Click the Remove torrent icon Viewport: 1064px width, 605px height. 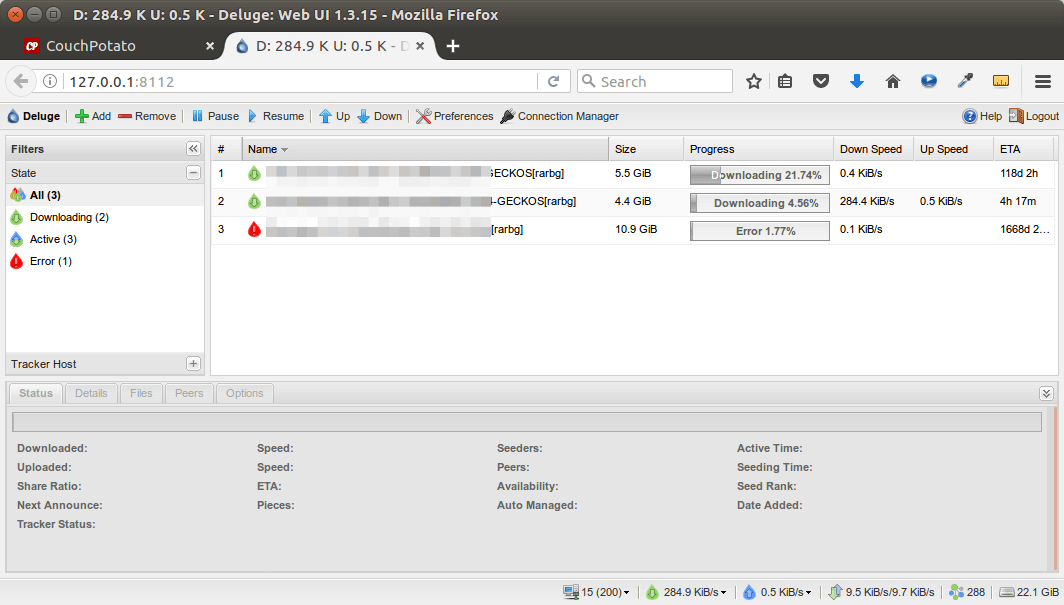(125, 116)
